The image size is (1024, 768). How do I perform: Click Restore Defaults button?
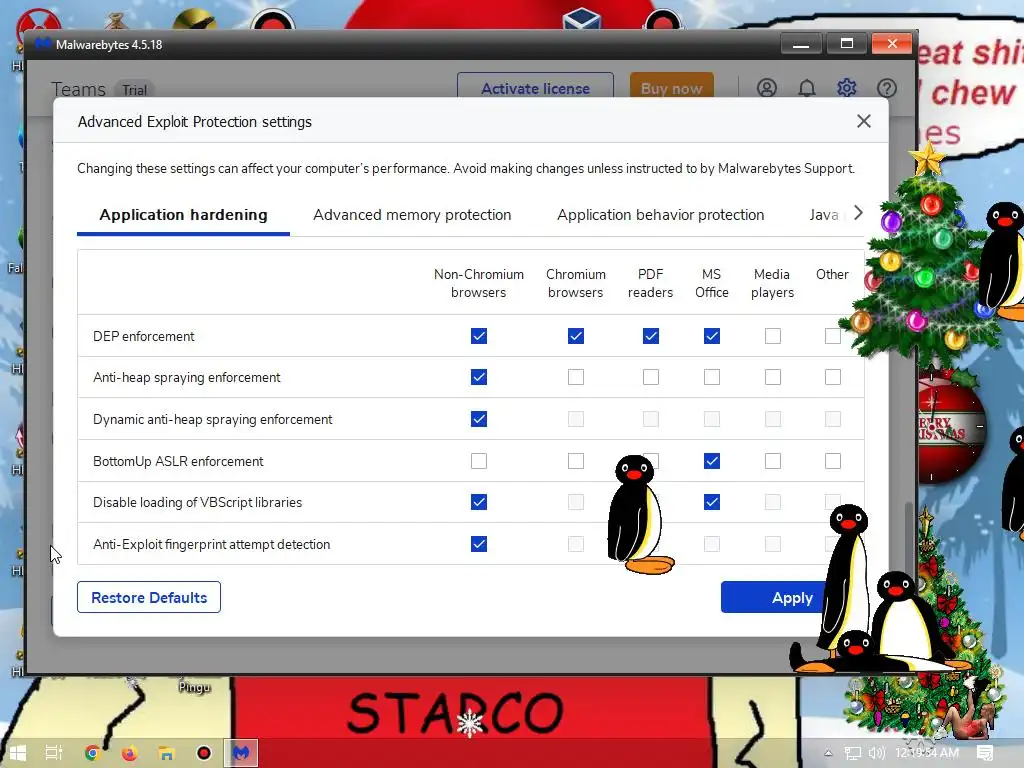[x=149, y=597]
